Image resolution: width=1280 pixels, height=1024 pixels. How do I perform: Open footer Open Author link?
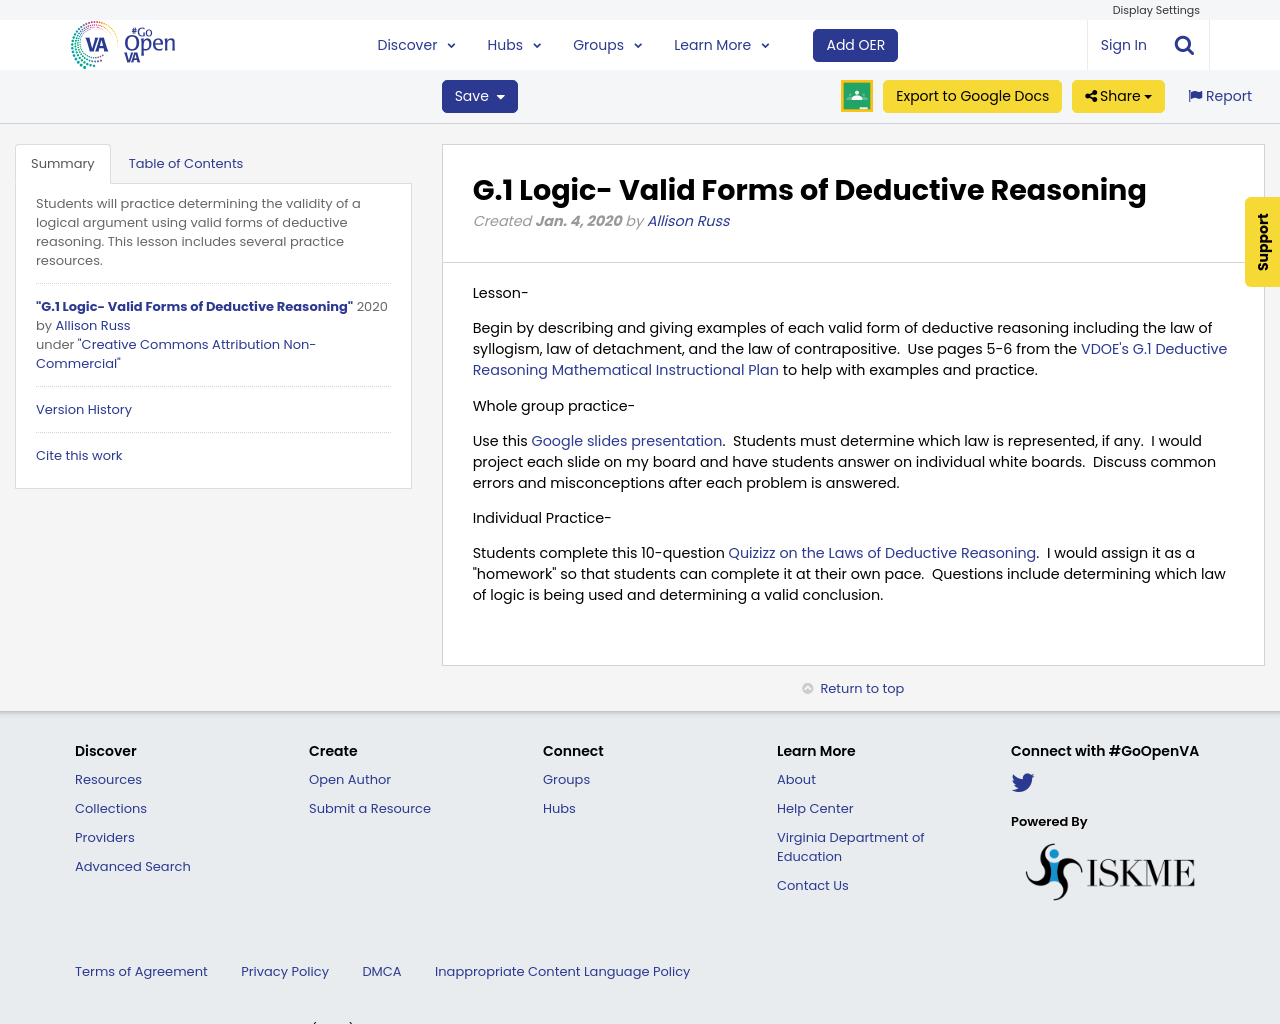(350, 780)
